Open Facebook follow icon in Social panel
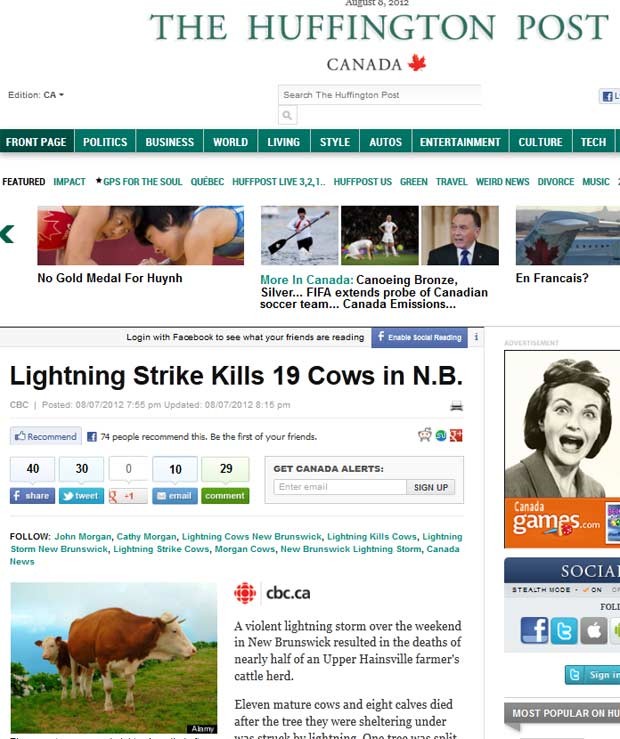The height and width of the screenshot is (739, 620). tap(534, 631)
